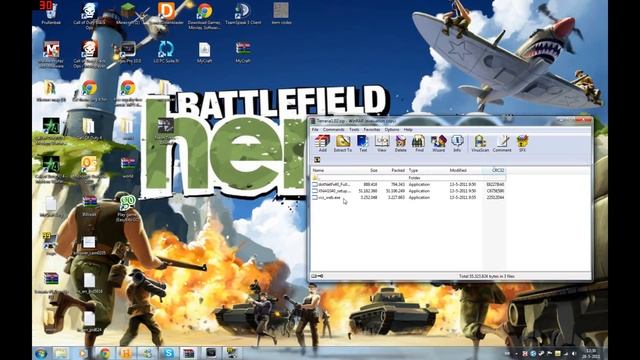This screenshot has height=360, width=640.
Task: Click the SFX toolbar icon
Action: [x=522, y=144]
